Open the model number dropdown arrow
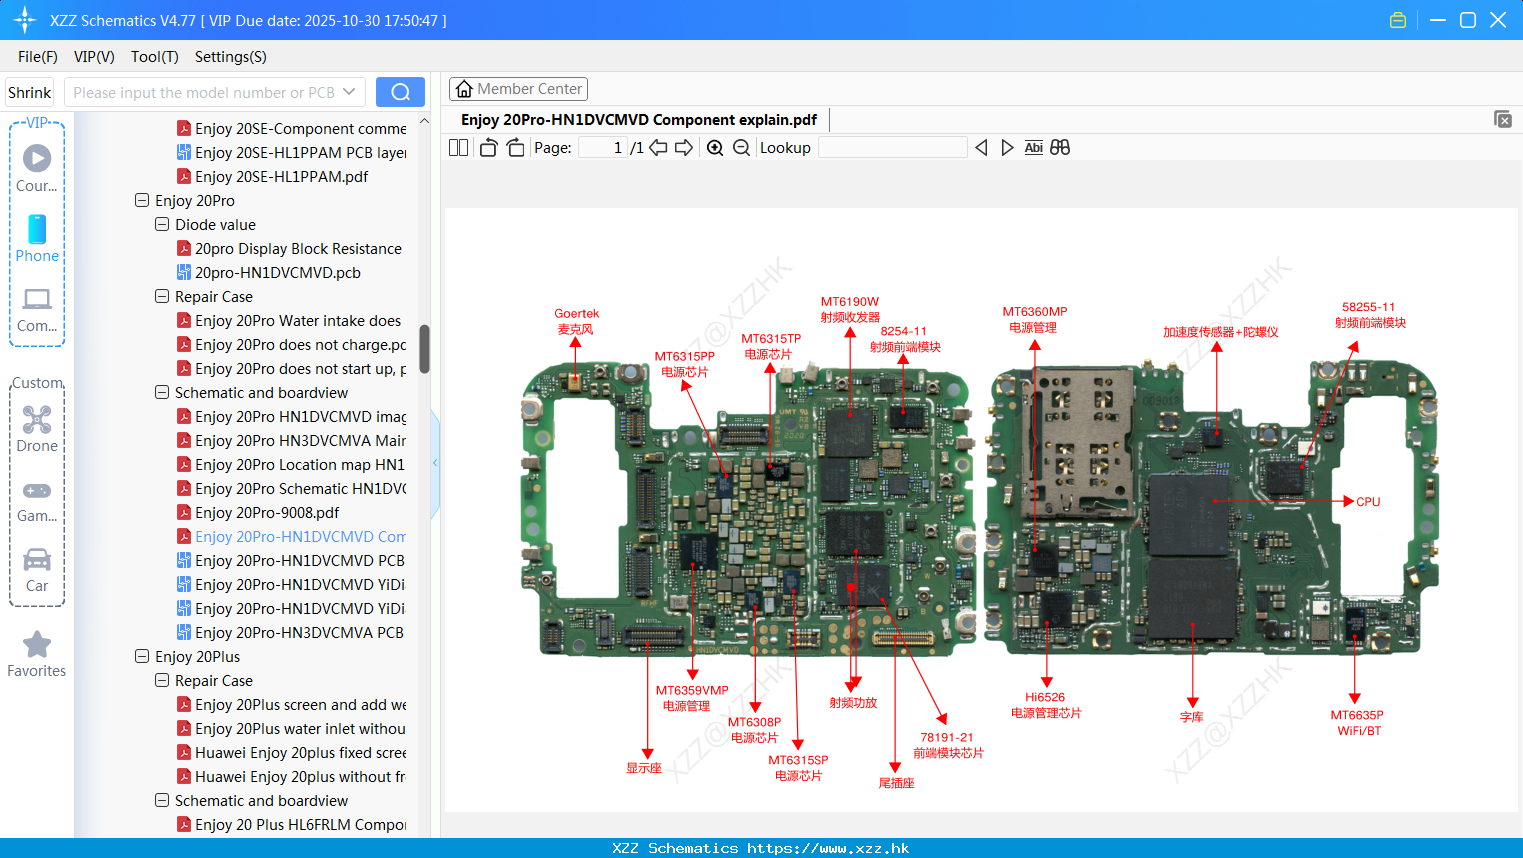Screen dimensions: 1523x858 [x=349, y=92]
